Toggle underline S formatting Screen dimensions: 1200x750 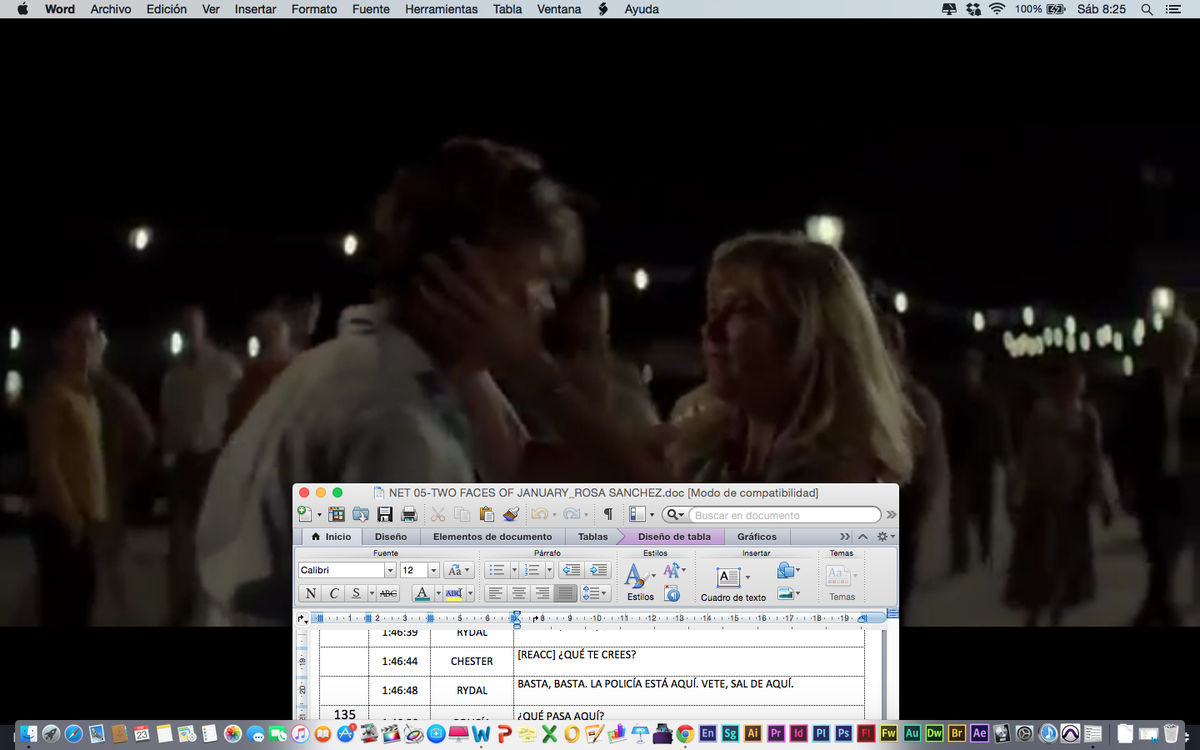tap(356, 593)
